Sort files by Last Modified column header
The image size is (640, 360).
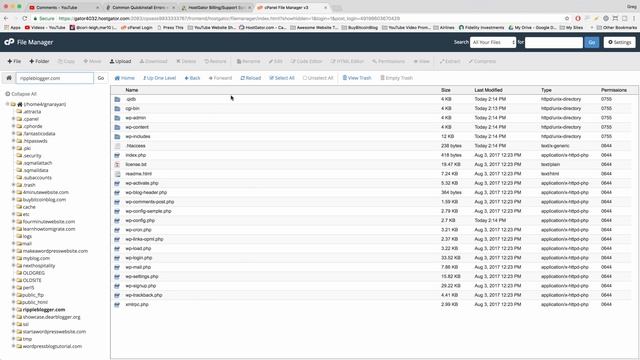coord(488,90)
